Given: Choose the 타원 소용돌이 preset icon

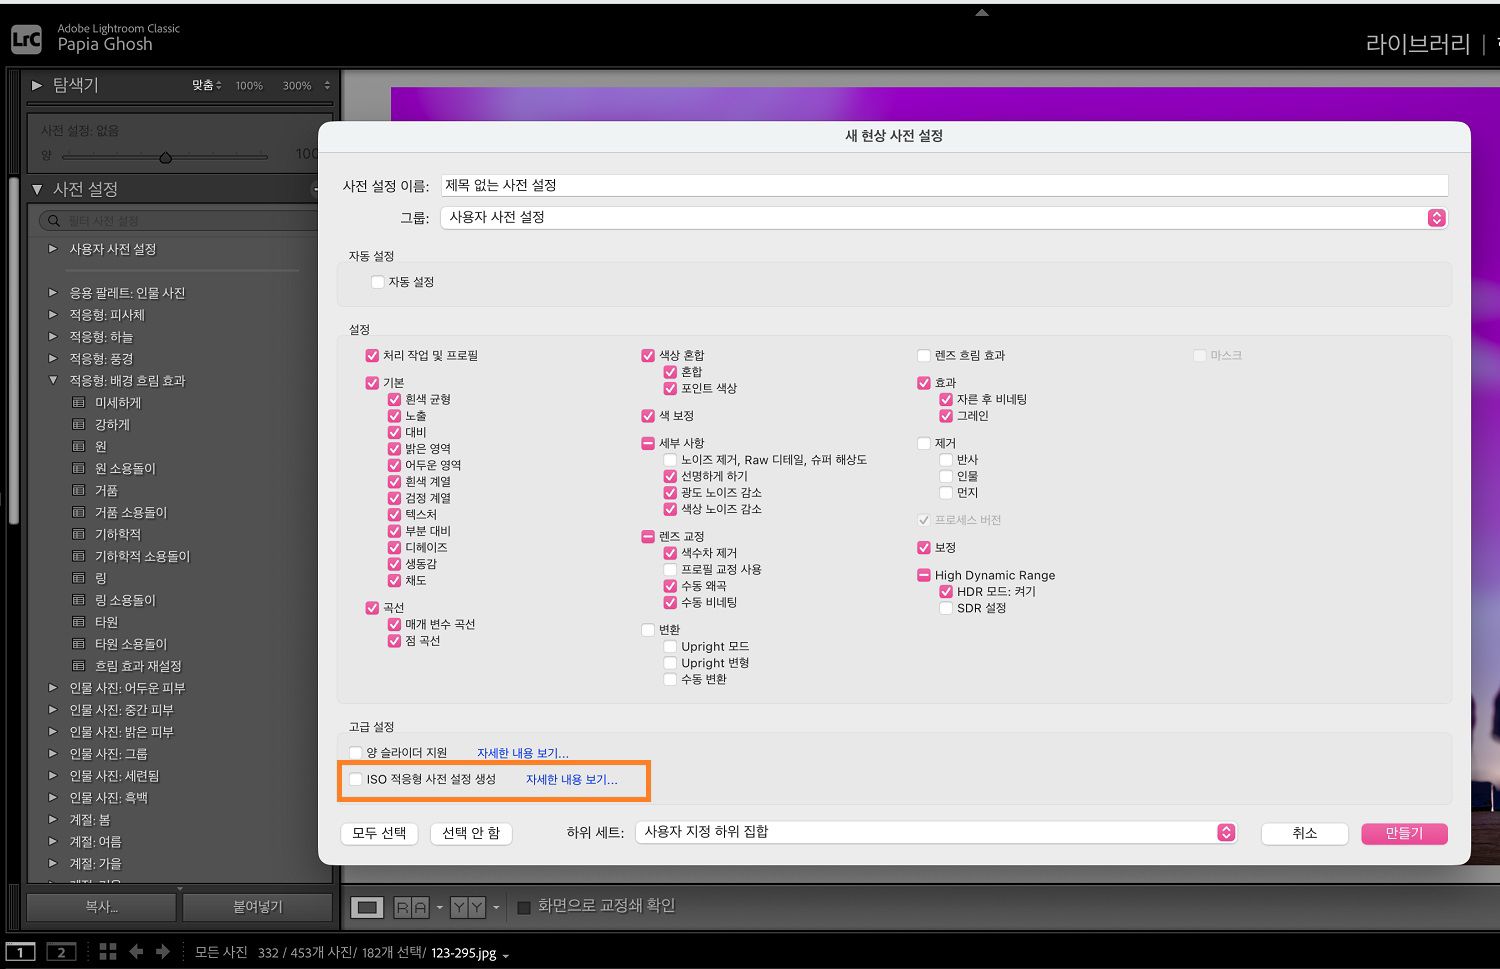Looking at the screenshot, I should [x=78, y=645].
